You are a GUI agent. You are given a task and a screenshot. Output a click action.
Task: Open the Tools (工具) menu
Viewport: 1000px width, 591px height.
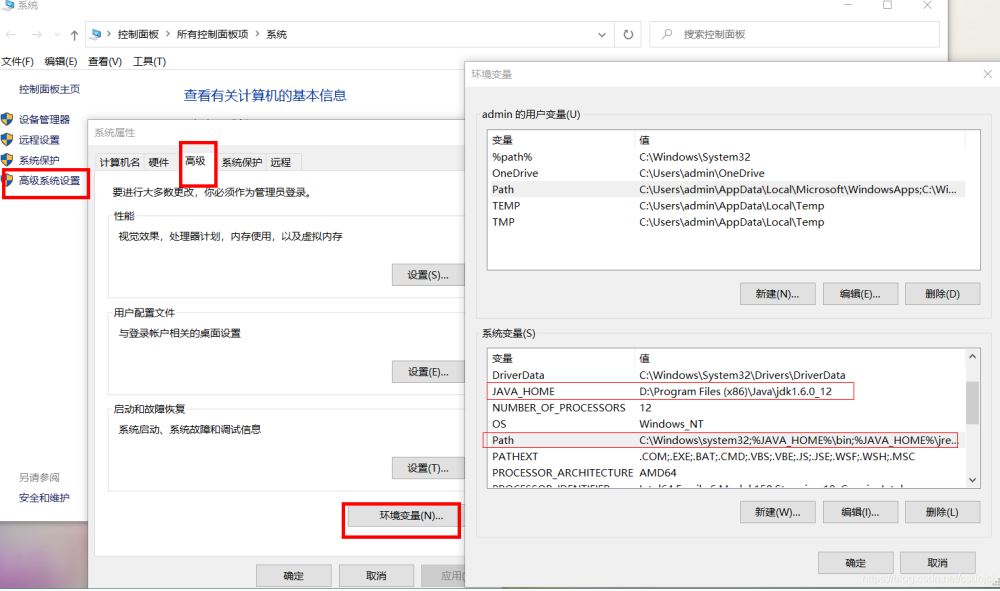(149, 62)
